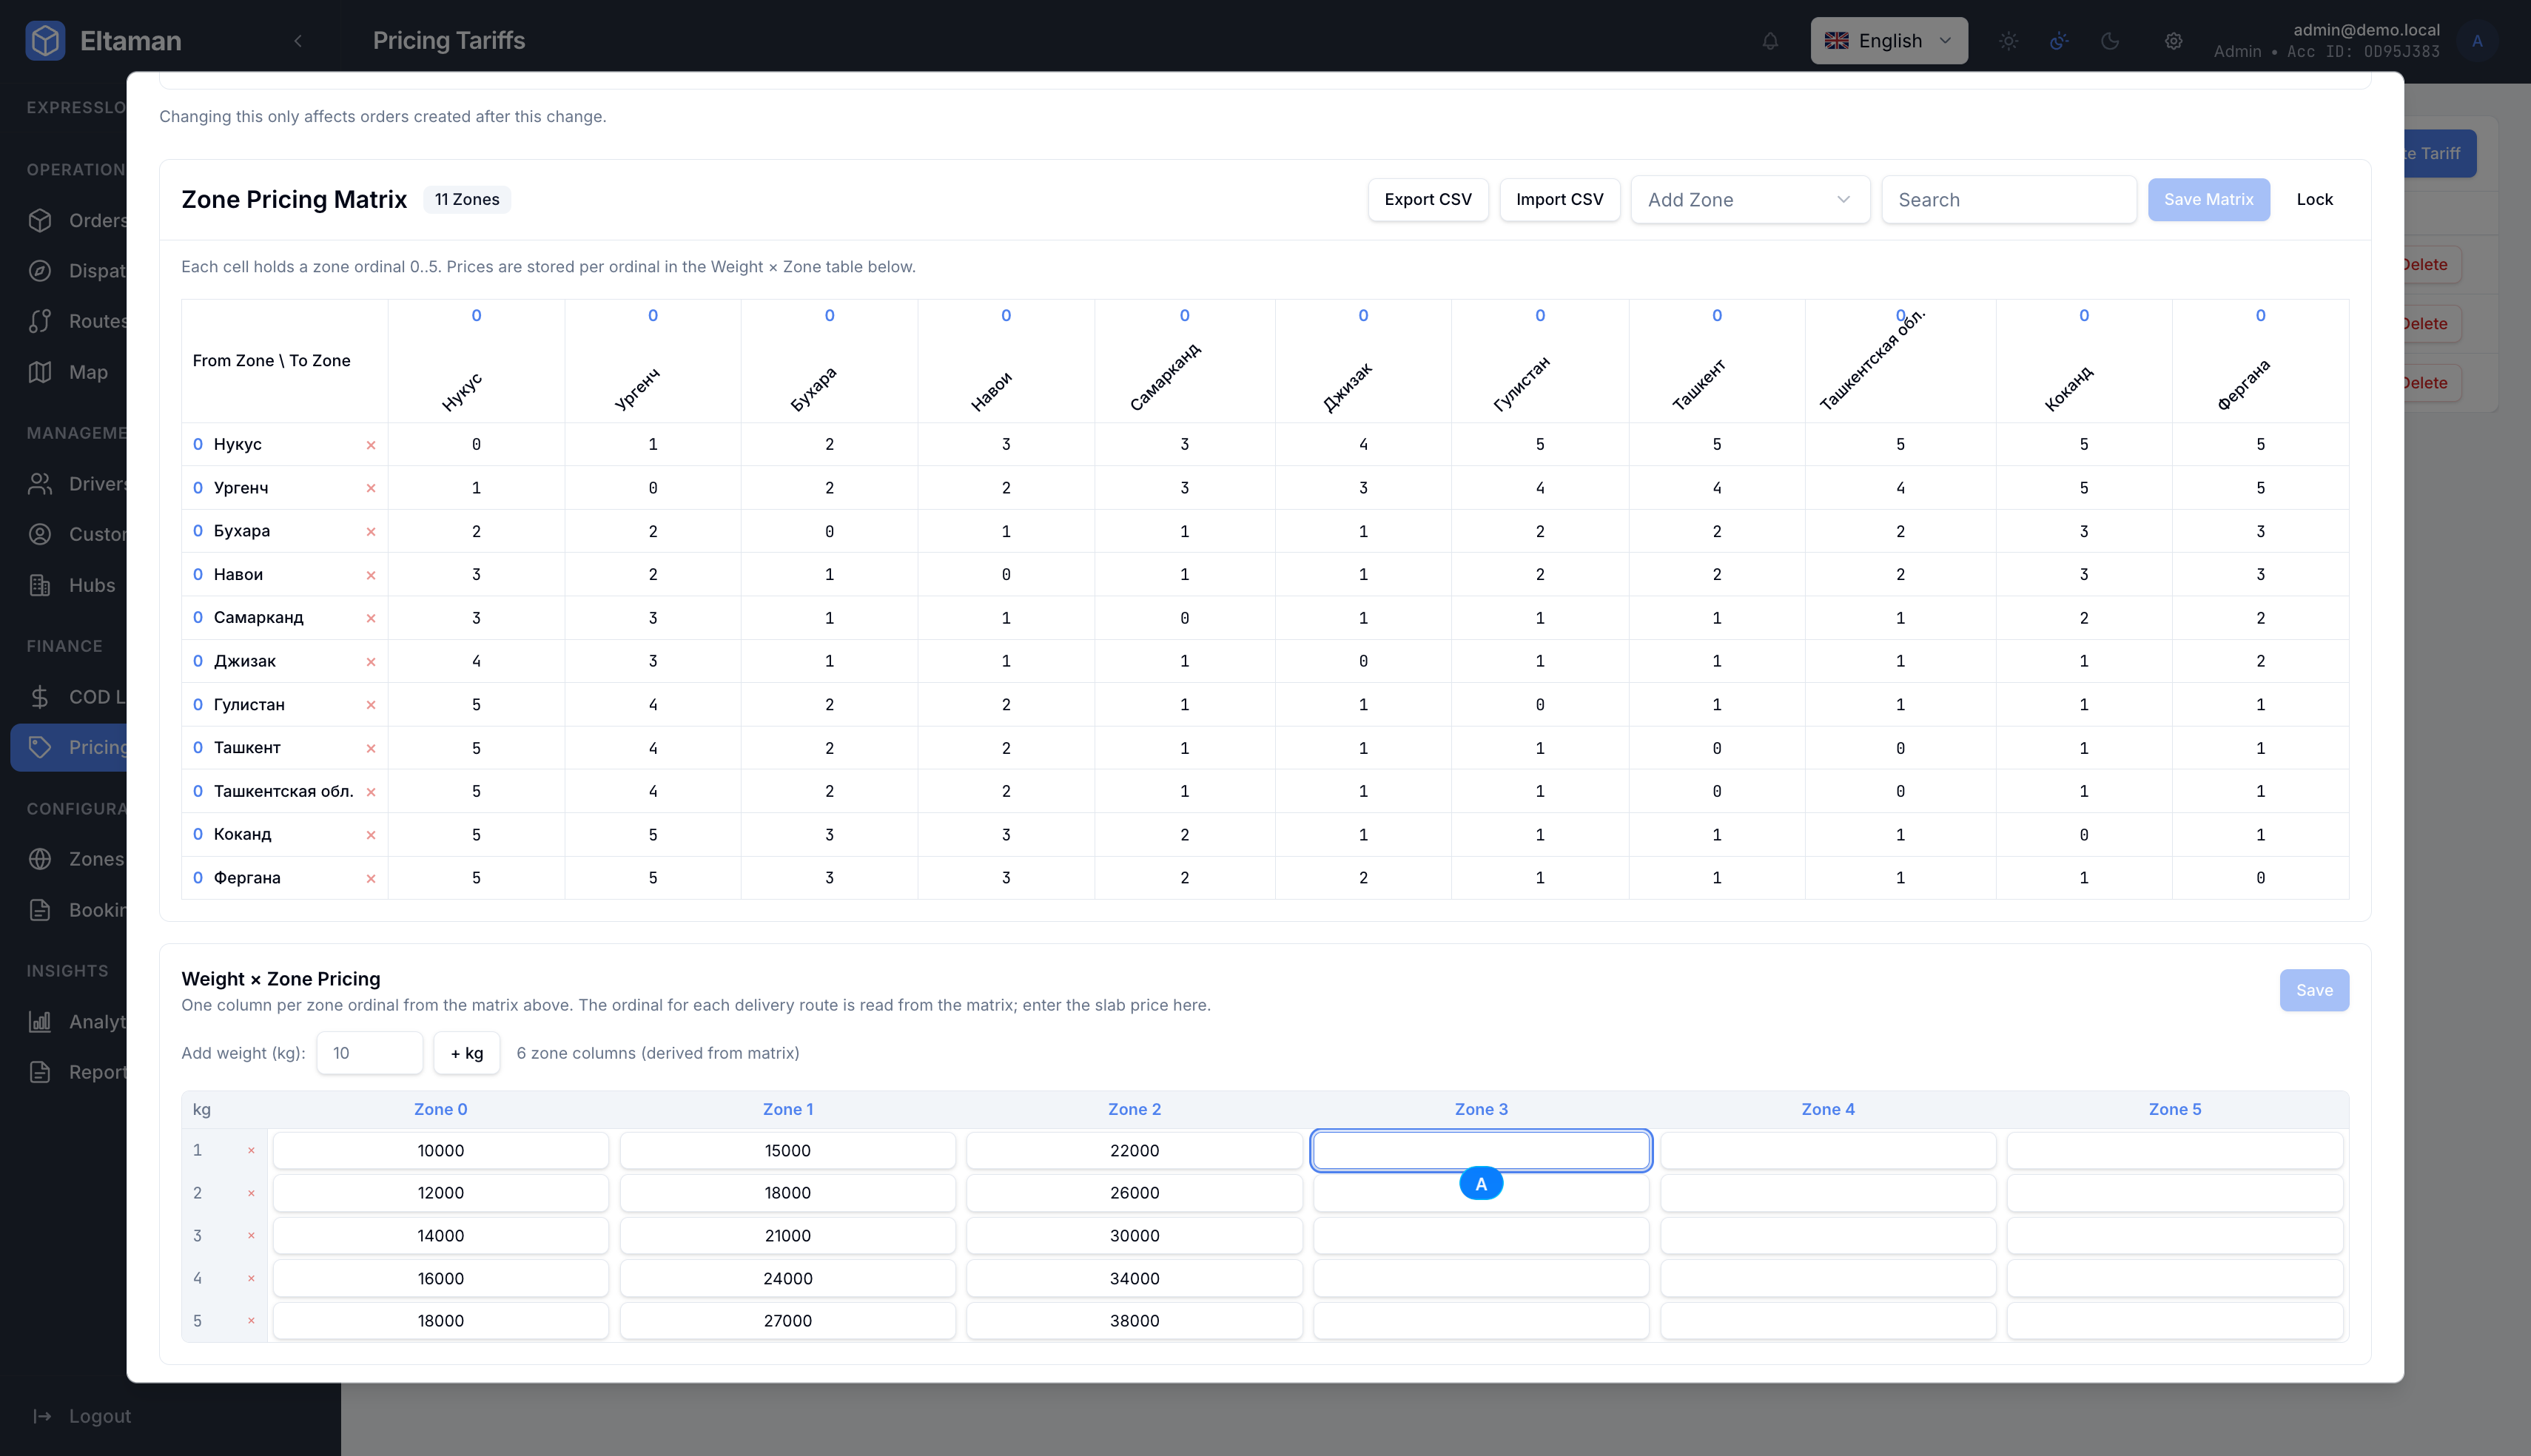The width and height of the screenshot is (2531, 1456).
Task: Click the empty Zone 3 price for 3 kg
Action: coord(1481,1236)
